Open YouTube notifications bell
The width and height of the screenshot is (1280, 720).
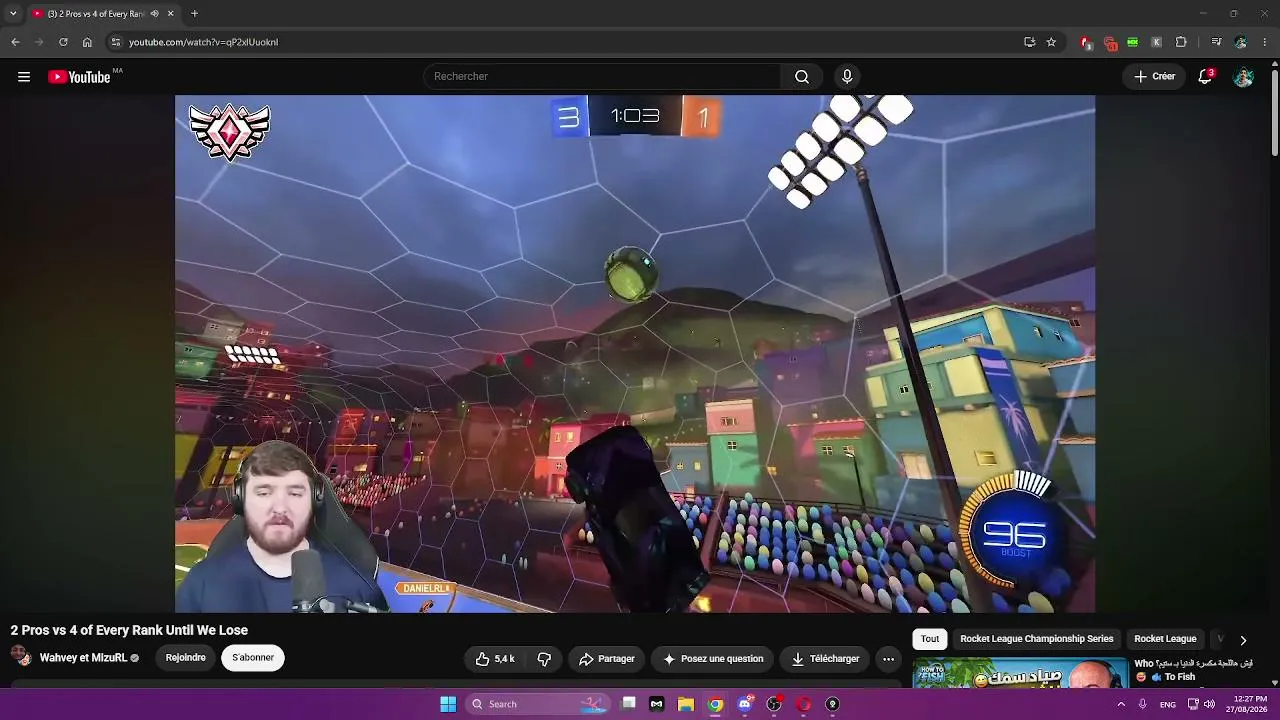(x=1205, y=77)
